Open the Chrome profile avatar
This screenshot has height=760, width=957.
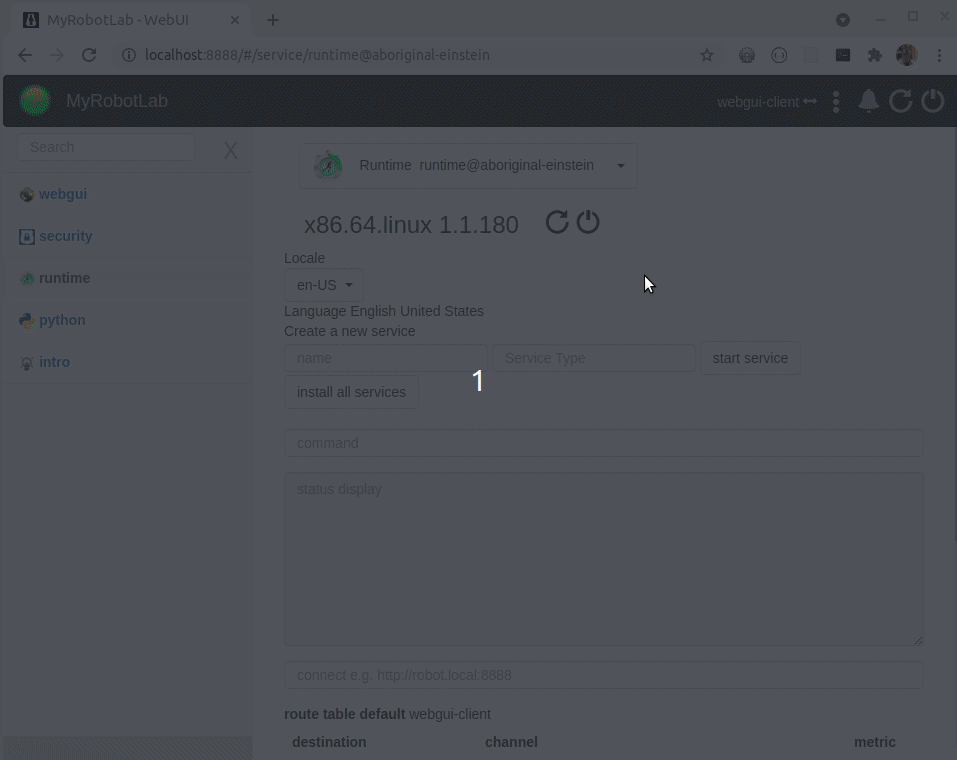[x=907, y=56]
